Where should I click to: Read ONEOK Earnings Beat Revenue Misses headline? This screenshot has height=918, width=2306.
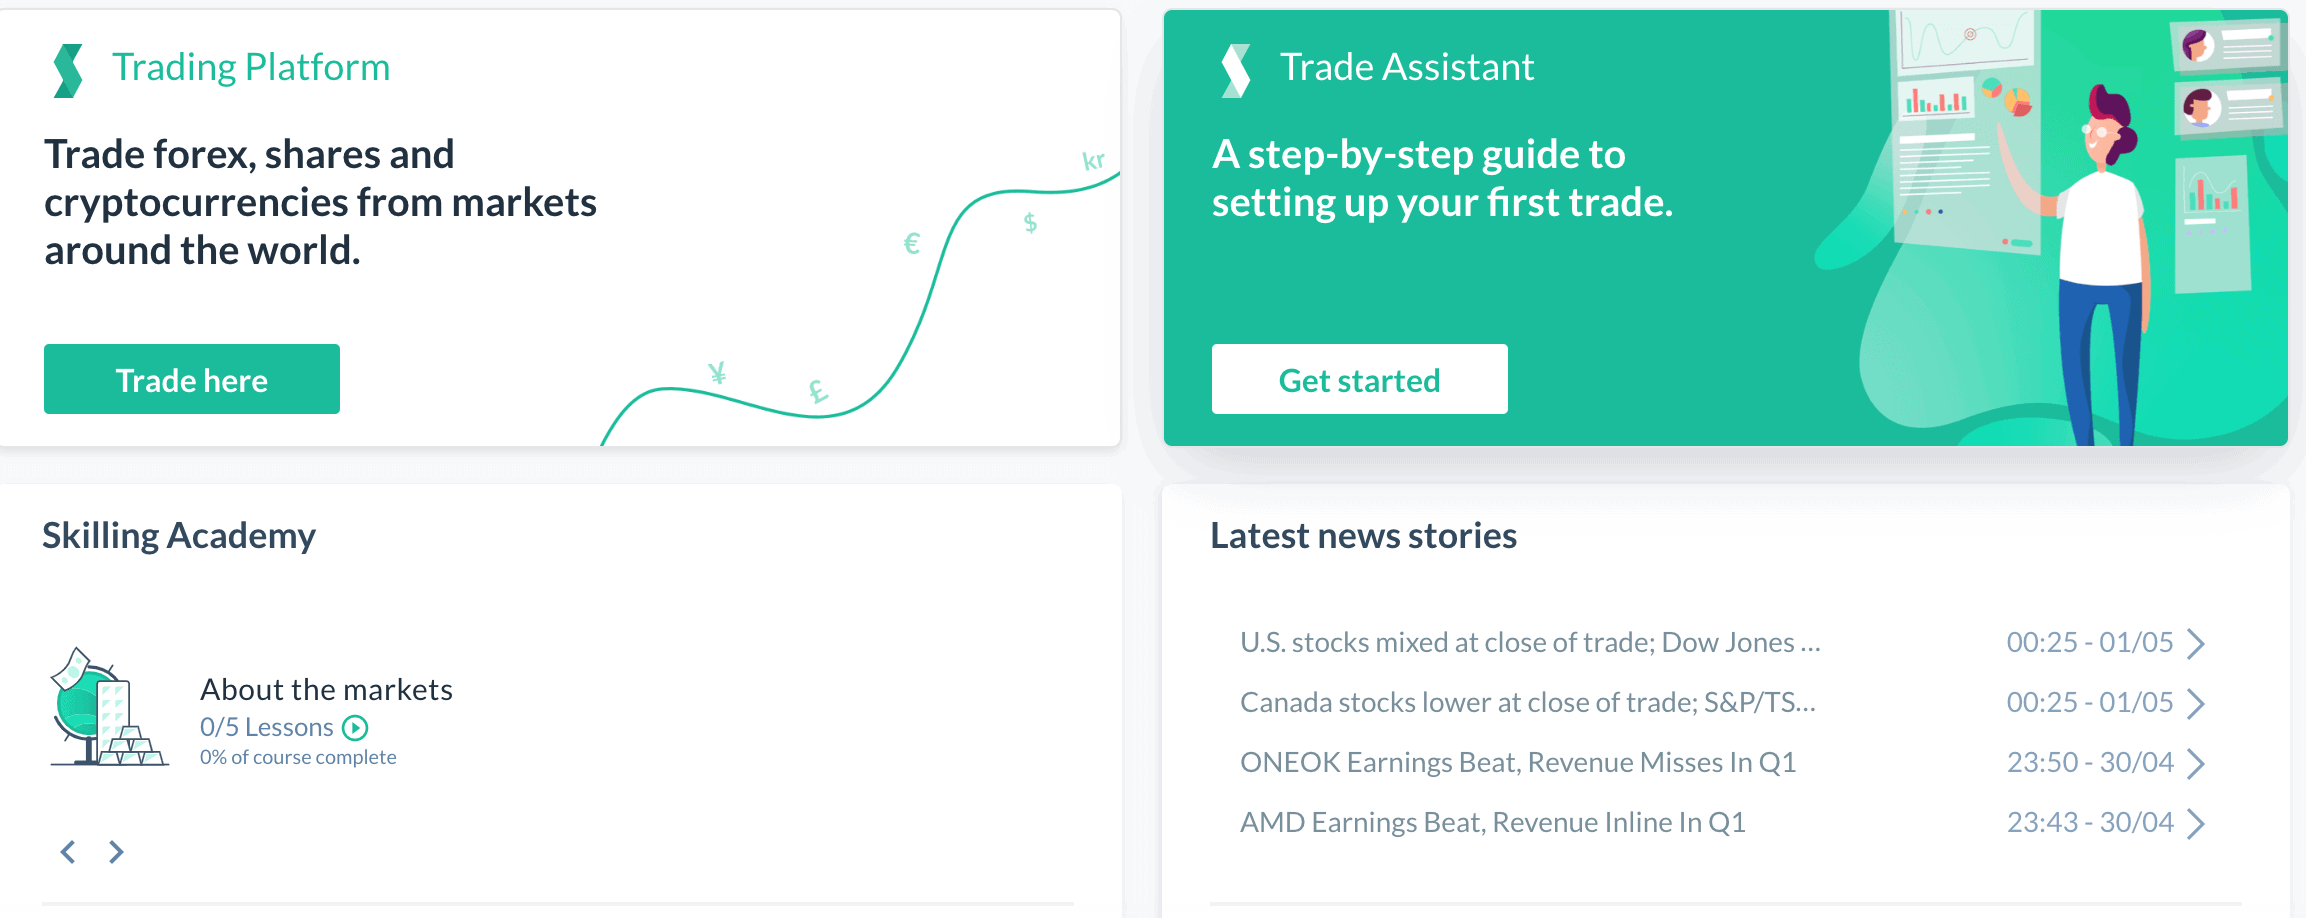[1517, 762]
